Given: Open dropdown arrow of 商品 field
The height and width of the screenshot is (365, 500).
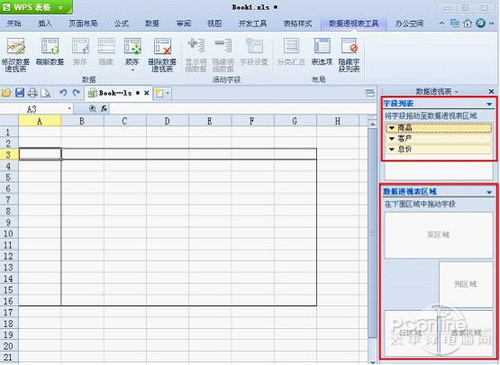Looking at the screenshot, I should (x=392, y=127).
